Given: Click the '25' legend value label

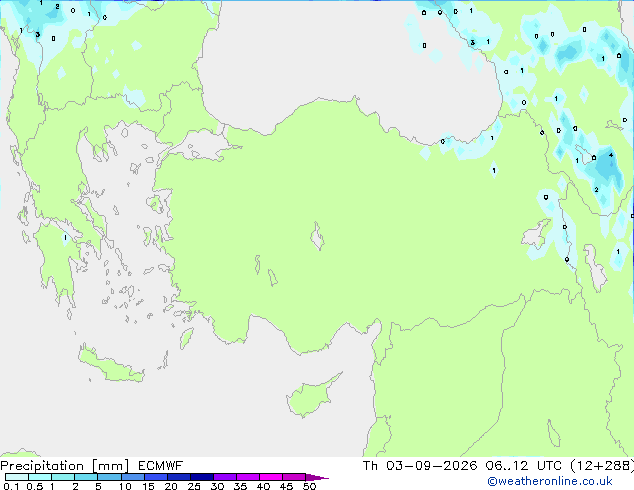Looking at the screenshot, I should (x=194, y=486).
